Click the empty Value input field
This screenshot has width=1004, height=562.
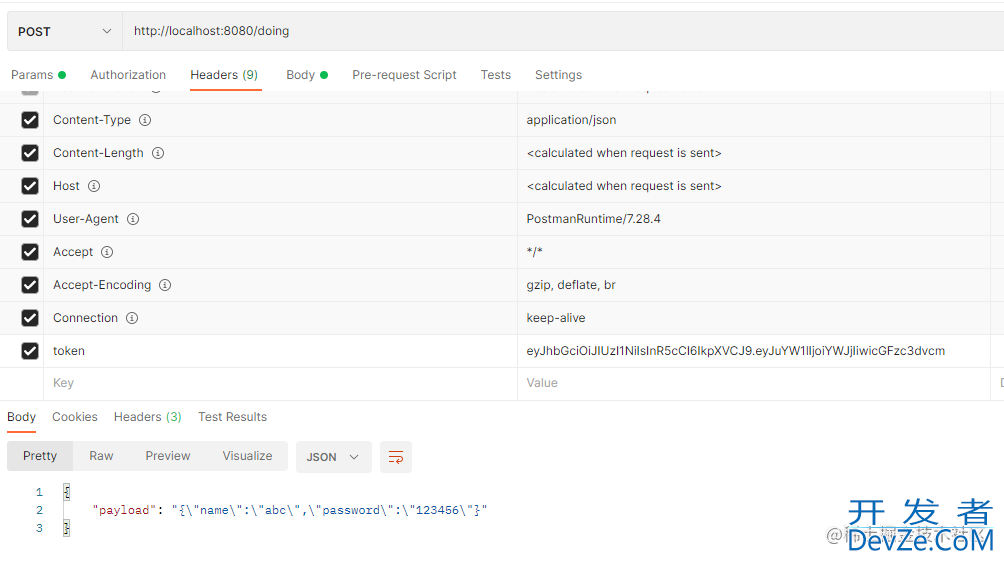click(754, 383)
